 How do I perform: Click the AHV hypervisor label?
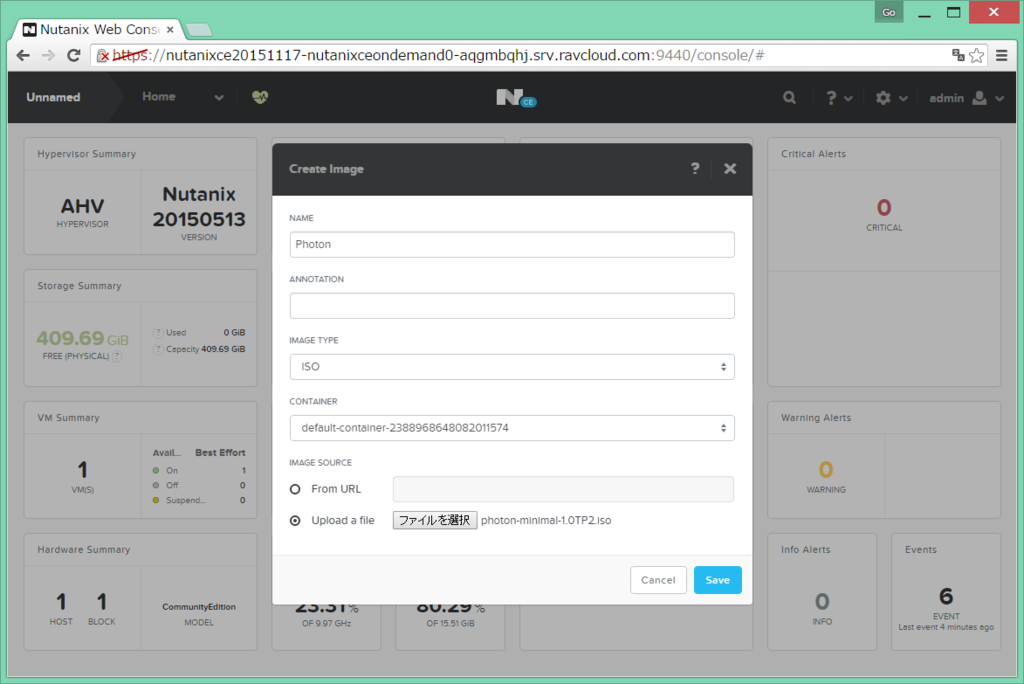tap(82, 206)
